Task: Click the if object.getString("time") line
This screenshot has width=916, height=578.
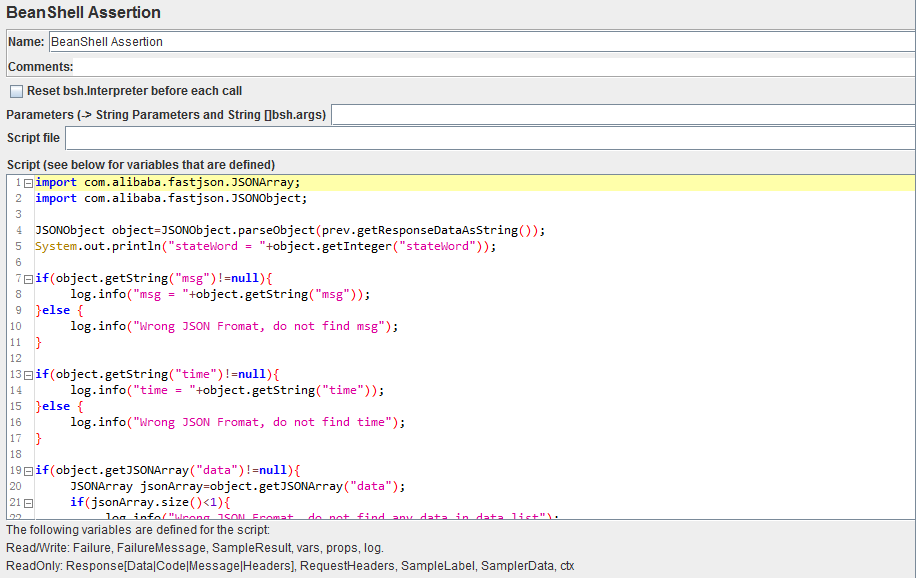Action: pyautogui.click(x=157, y=374)
